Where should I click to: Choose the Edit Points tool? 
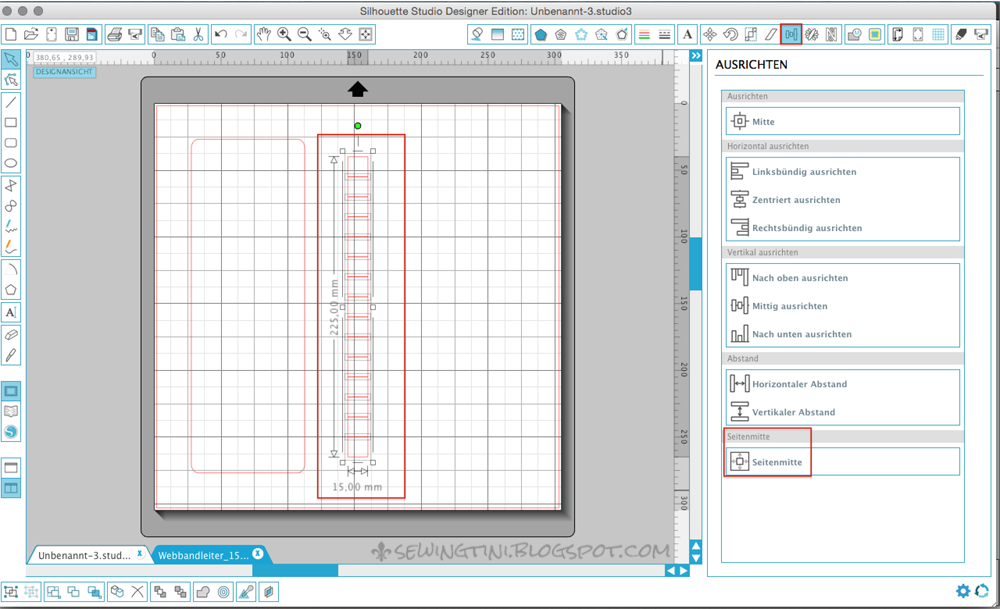[x=11, y=80]
